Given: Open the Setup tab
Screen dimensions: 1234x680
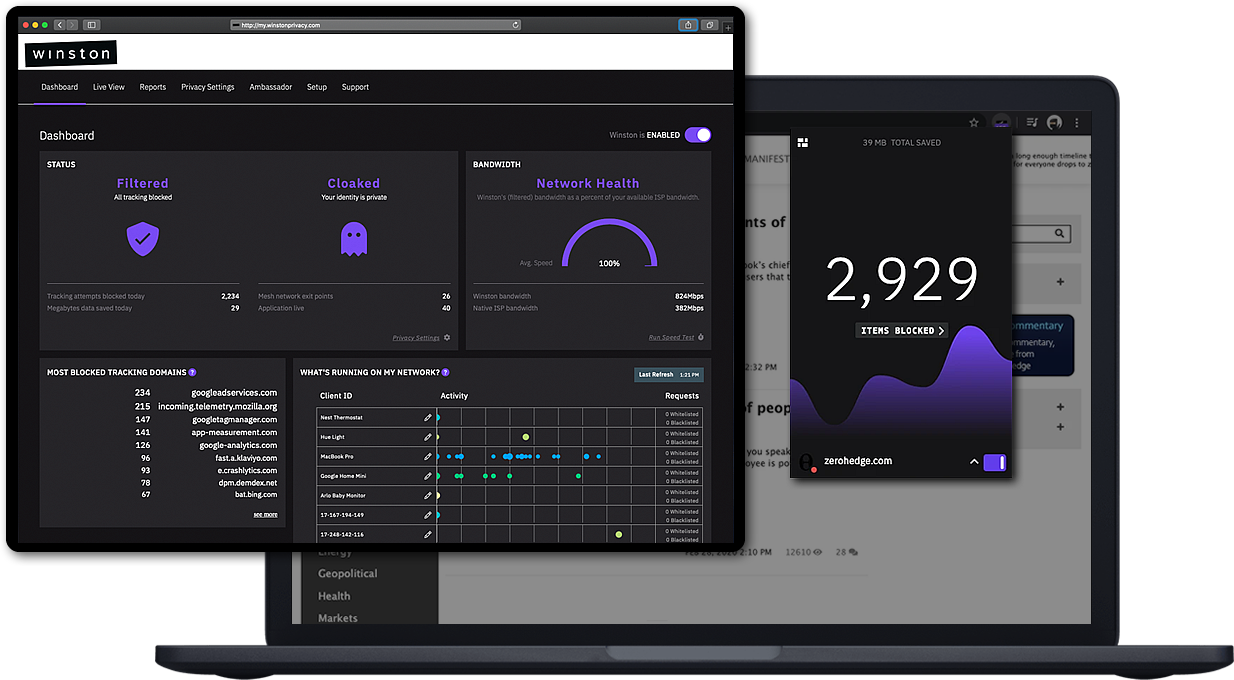Looking at the screenshot, I should (317, 87).
